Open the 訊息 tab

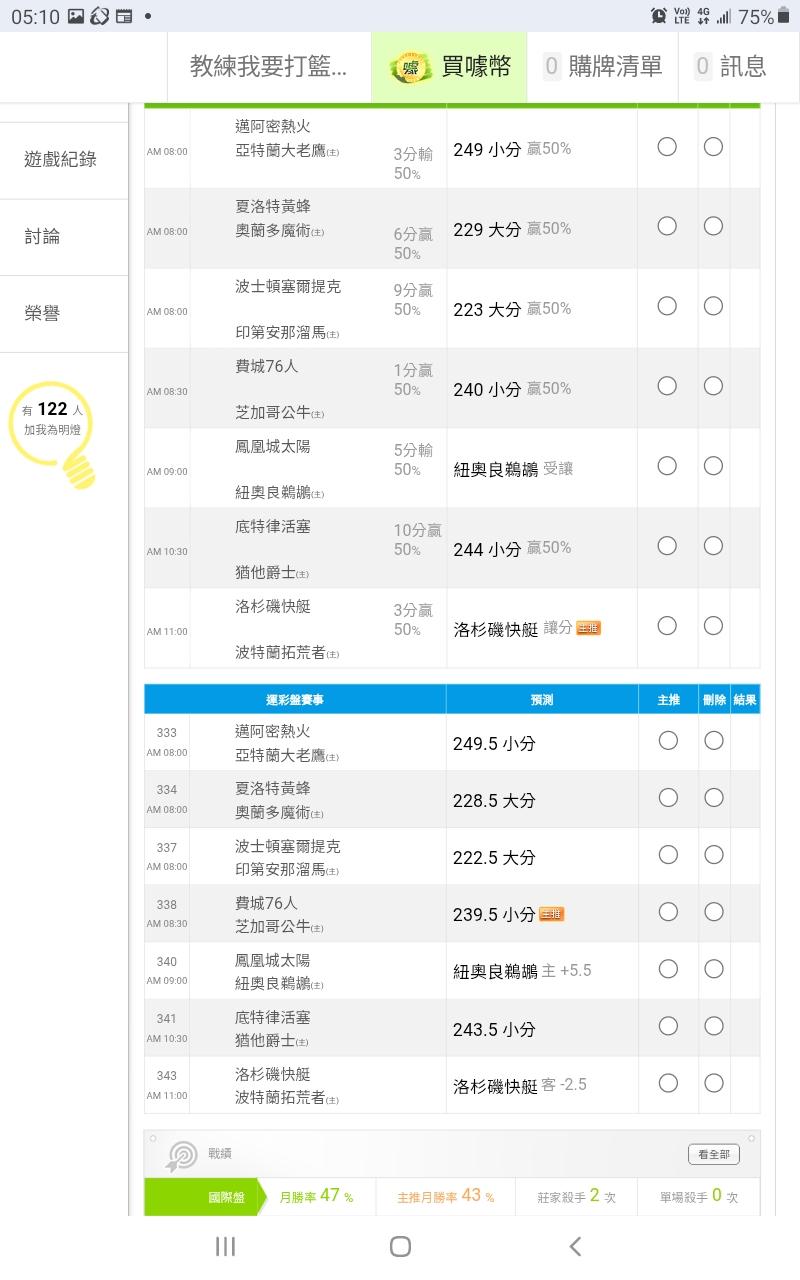[x=730, y=67]
